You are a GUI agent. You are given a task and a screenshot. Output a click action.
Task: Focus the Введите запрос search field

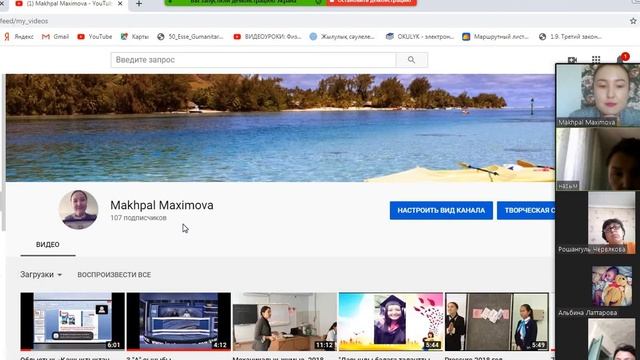click(253, 60)
